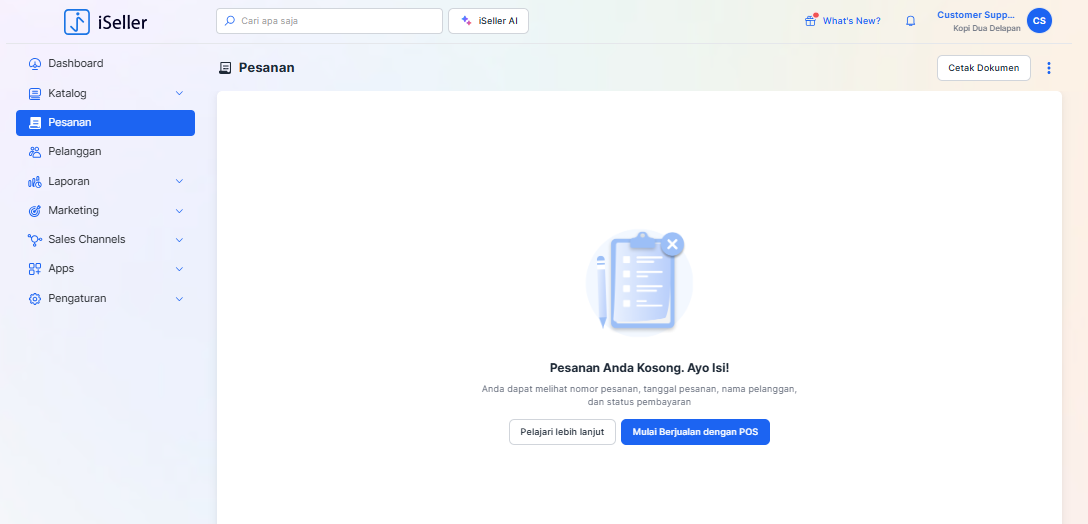Open the three-dot more options menu
1088x524 pixels.
pos(1049,68)
